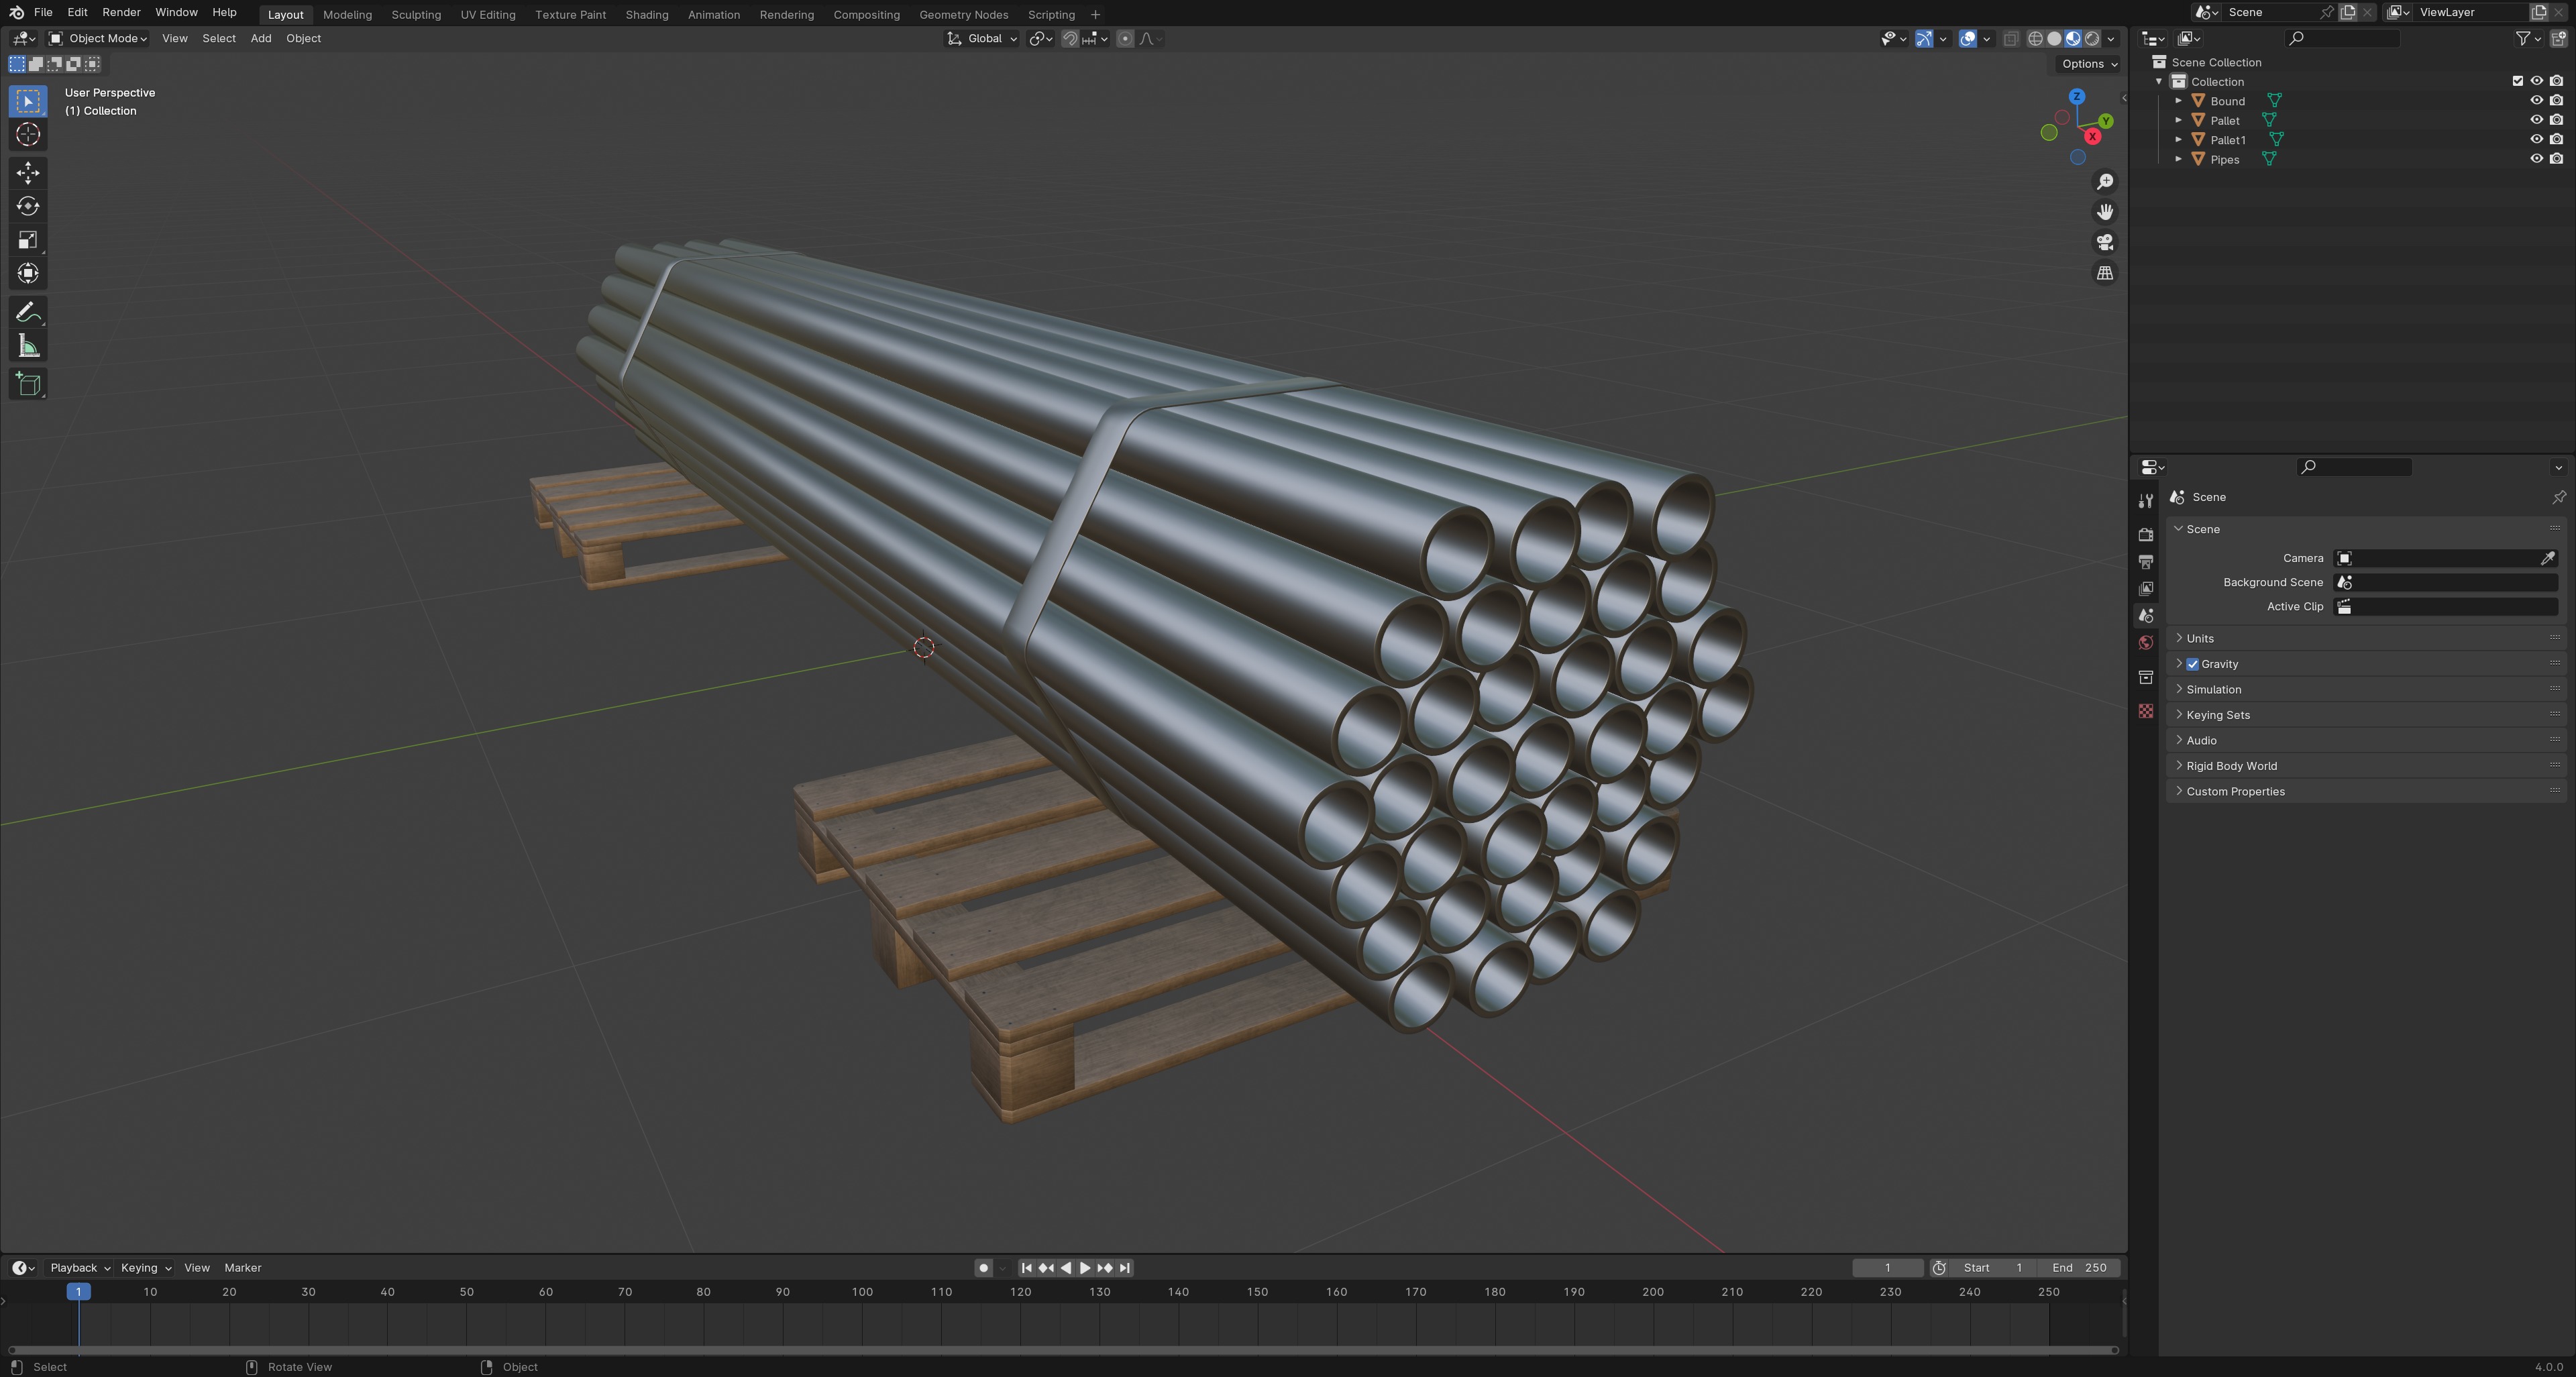Image resolution: width=2576 pixels, height=1377 pixels.
Task: Select the Add Cube tool
Action: [x=28, y=385]
